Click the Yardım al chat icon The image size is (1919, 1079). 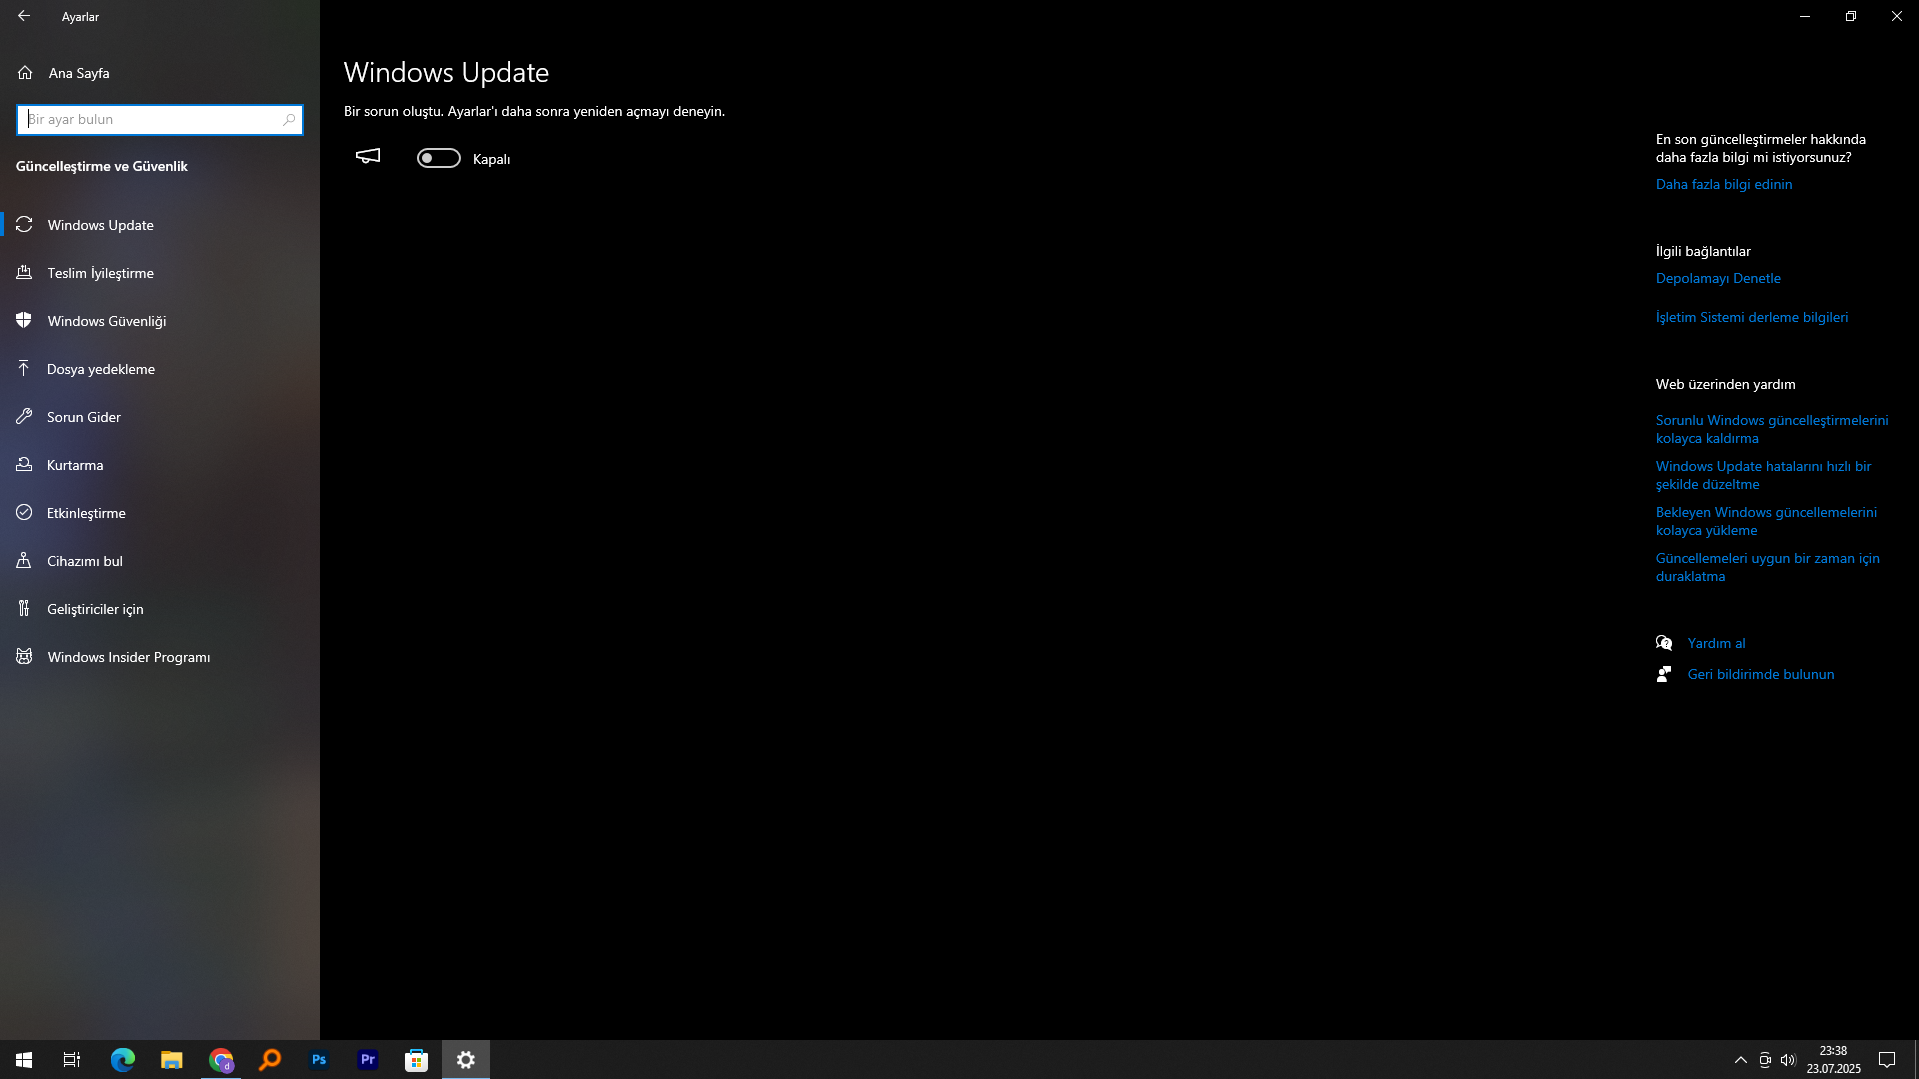tap(1664, 643)
